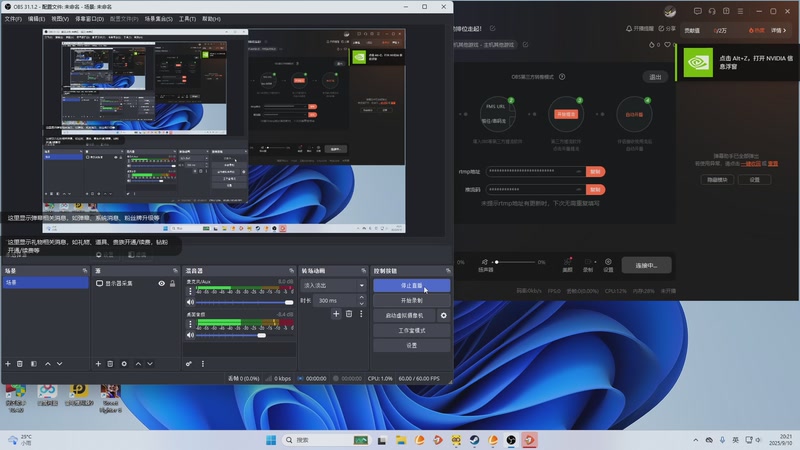Viewport: 800px width, 450px height.
Task: Add a new source with the plus icon
Action: click(98, 364)
